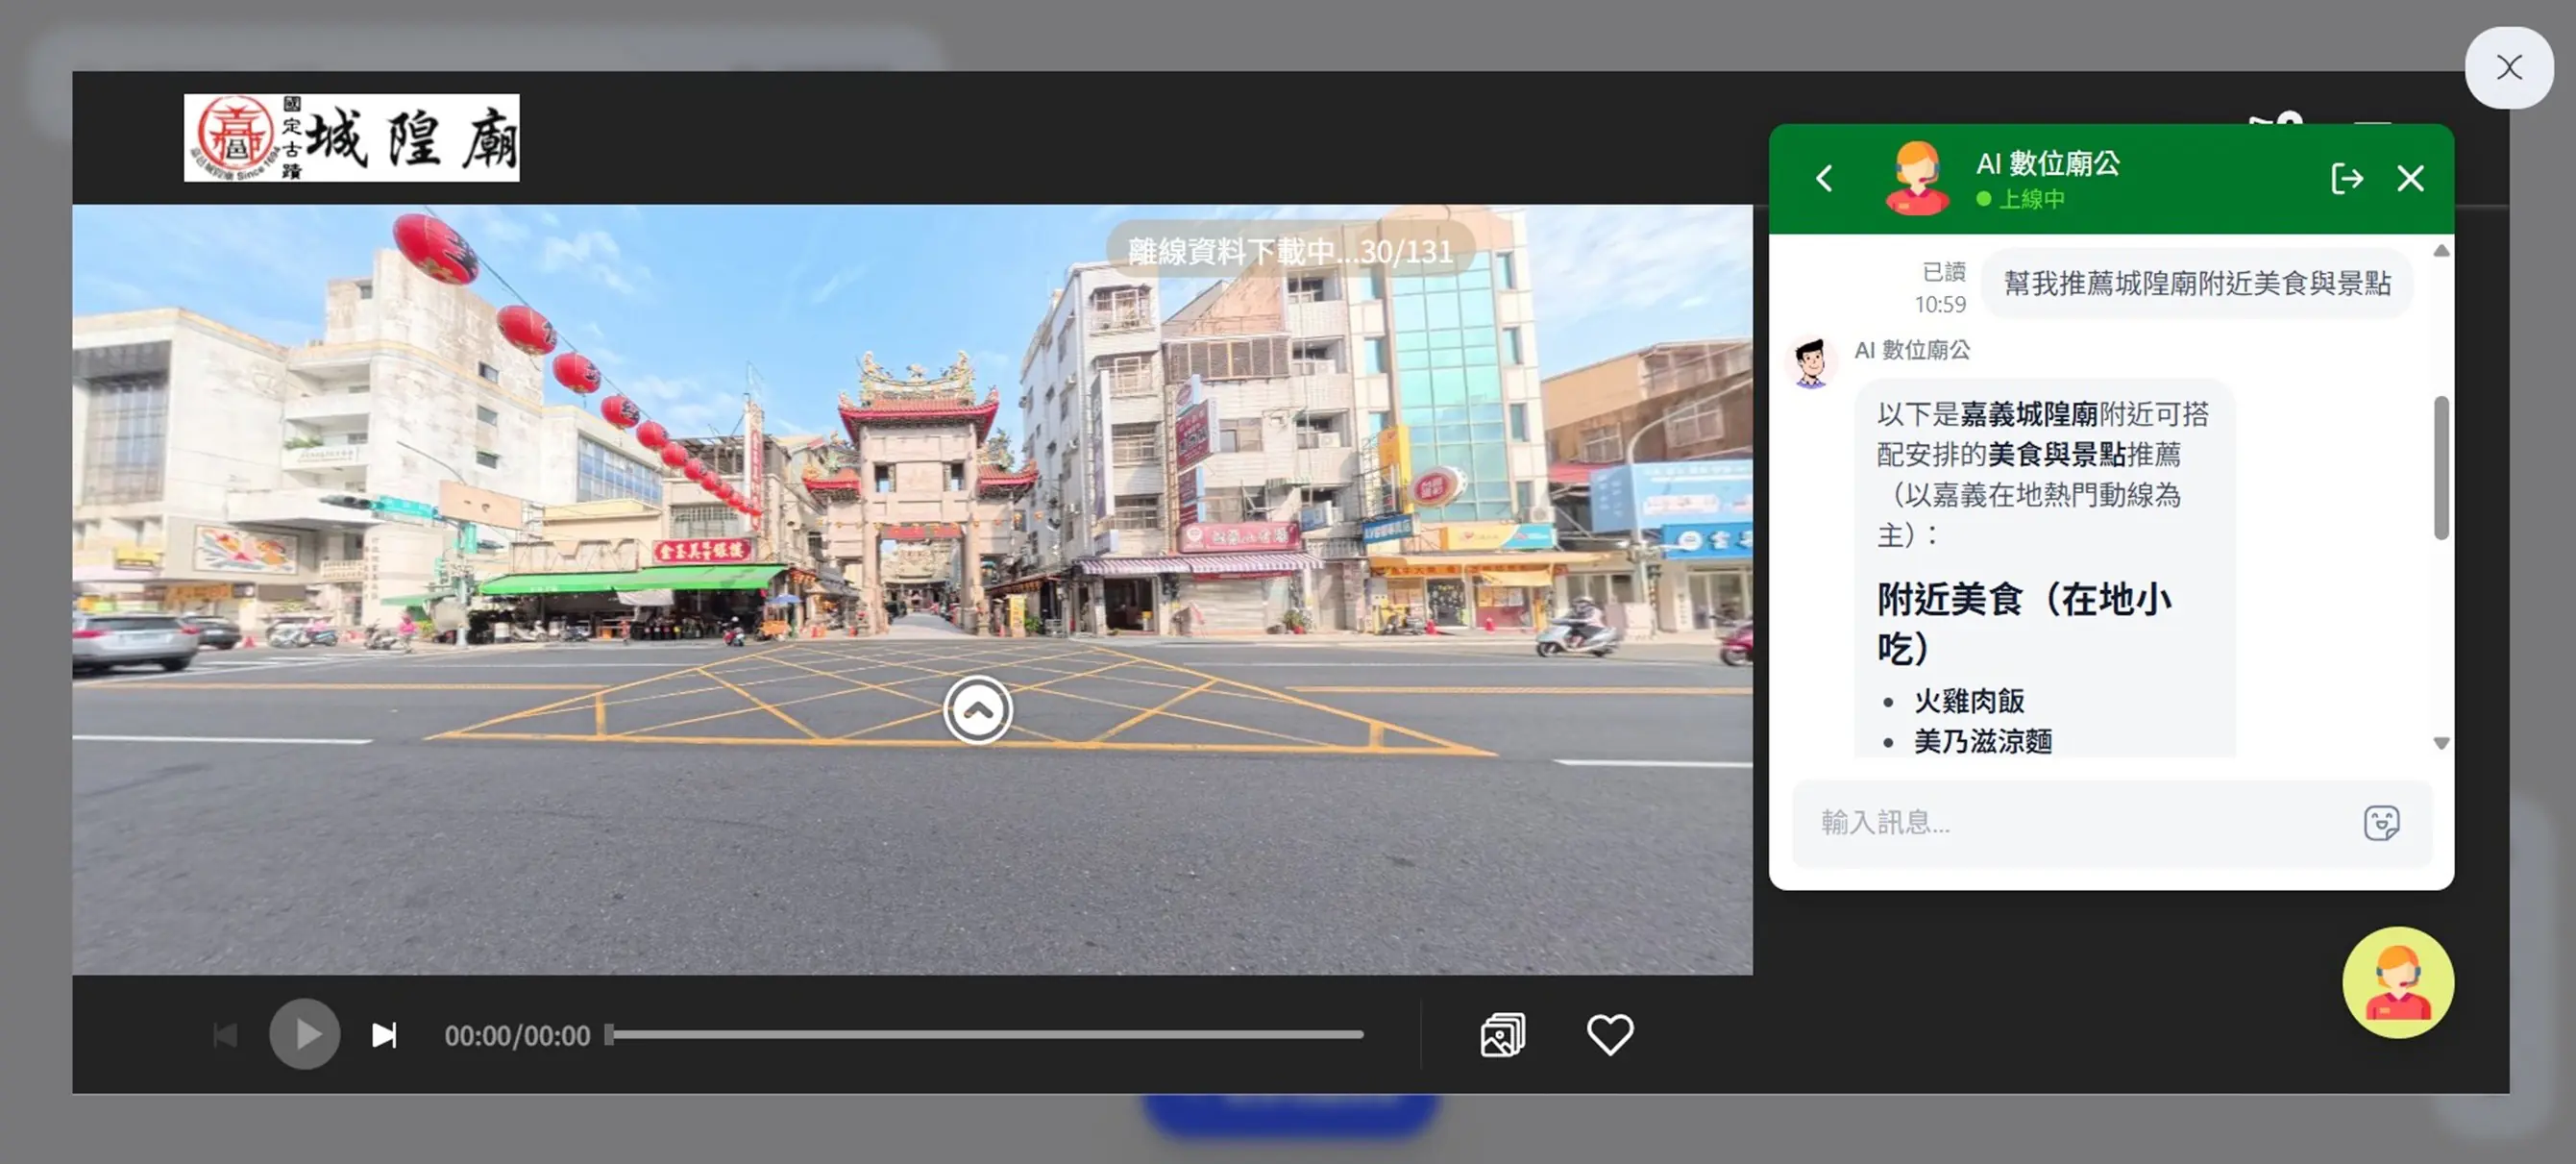
Task: Click the AI 數位廟公 bot avatar in conversation
Action: point(1811,362)
